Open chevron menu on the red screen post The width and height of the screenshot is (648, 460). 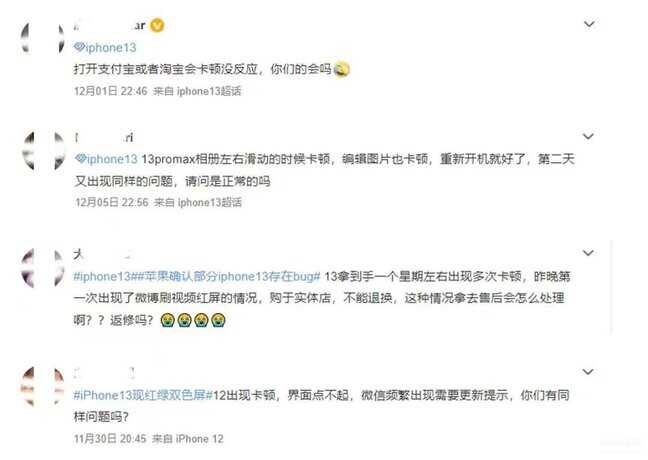[x=588, y=253]
